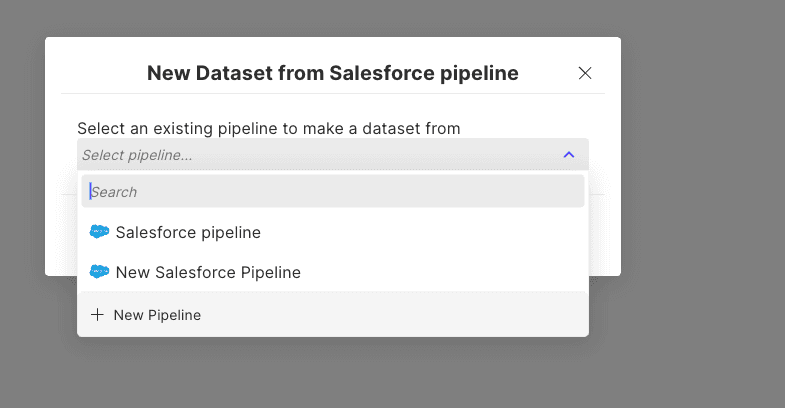Click the plus icon beside New Pipeline
The image size is (785, 408).
[x=97, y=315]
